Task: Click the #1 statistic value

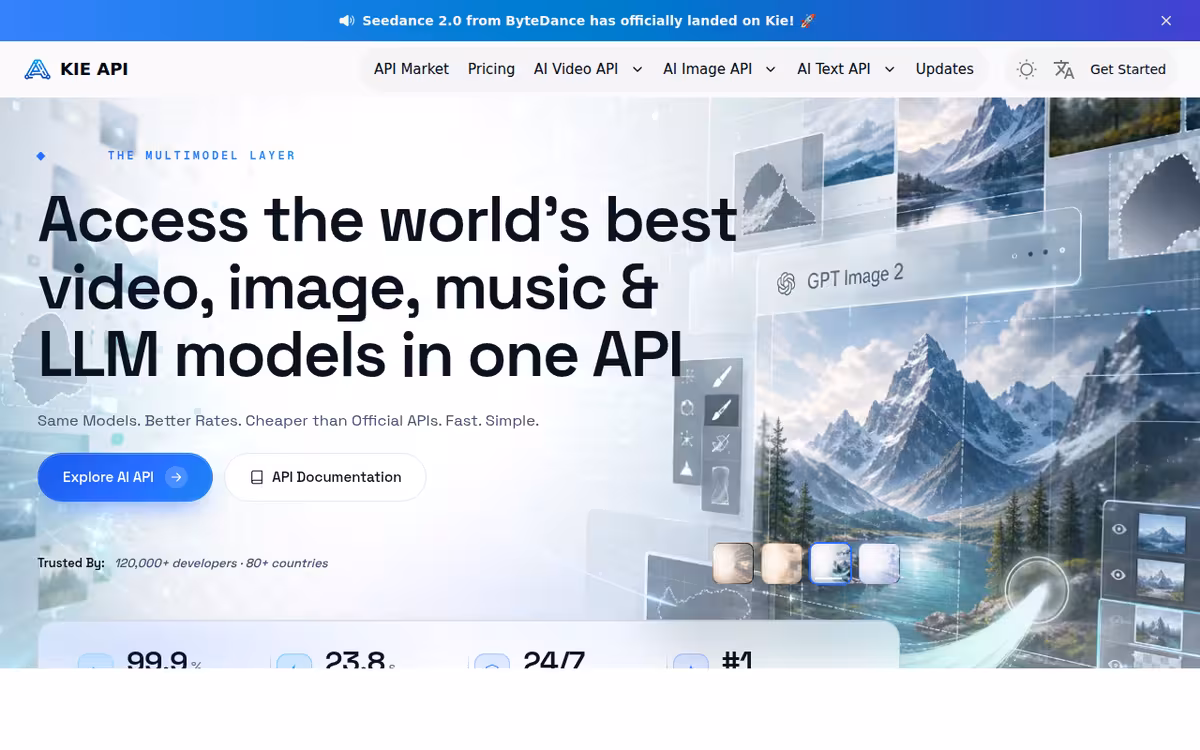Action: [737, 659]
